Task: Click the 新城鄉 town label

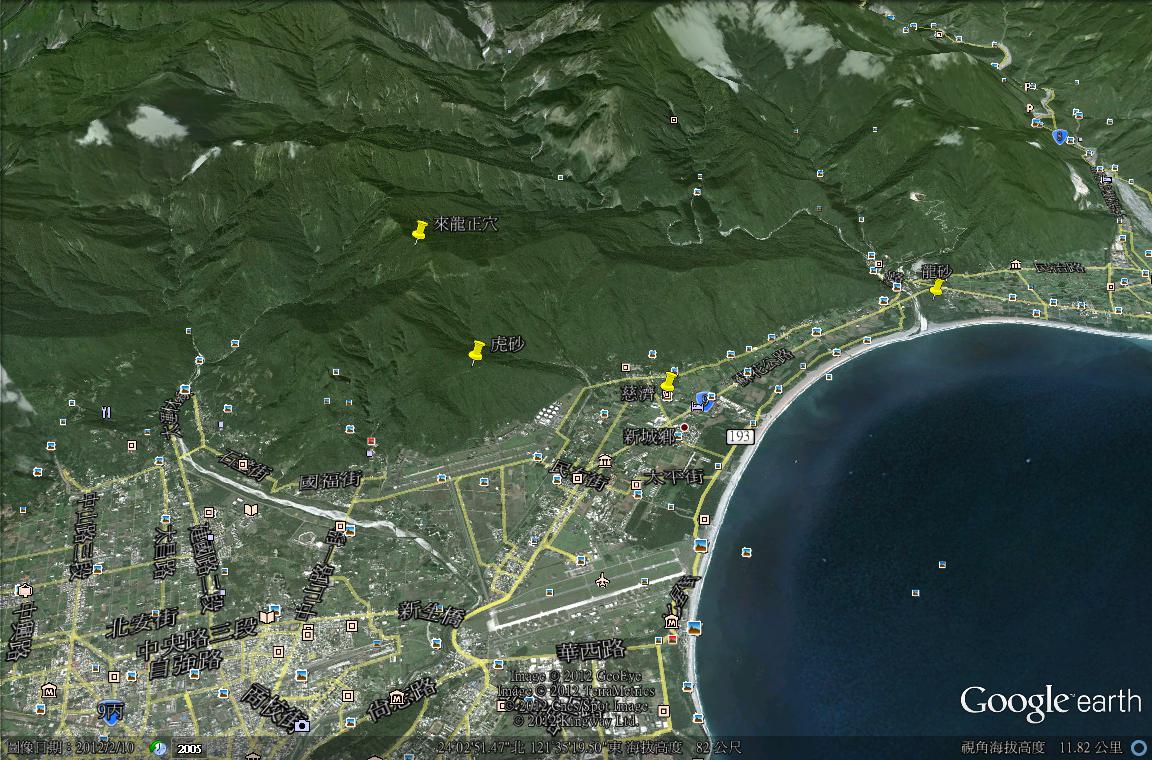Action: click(x=648, y=436)
